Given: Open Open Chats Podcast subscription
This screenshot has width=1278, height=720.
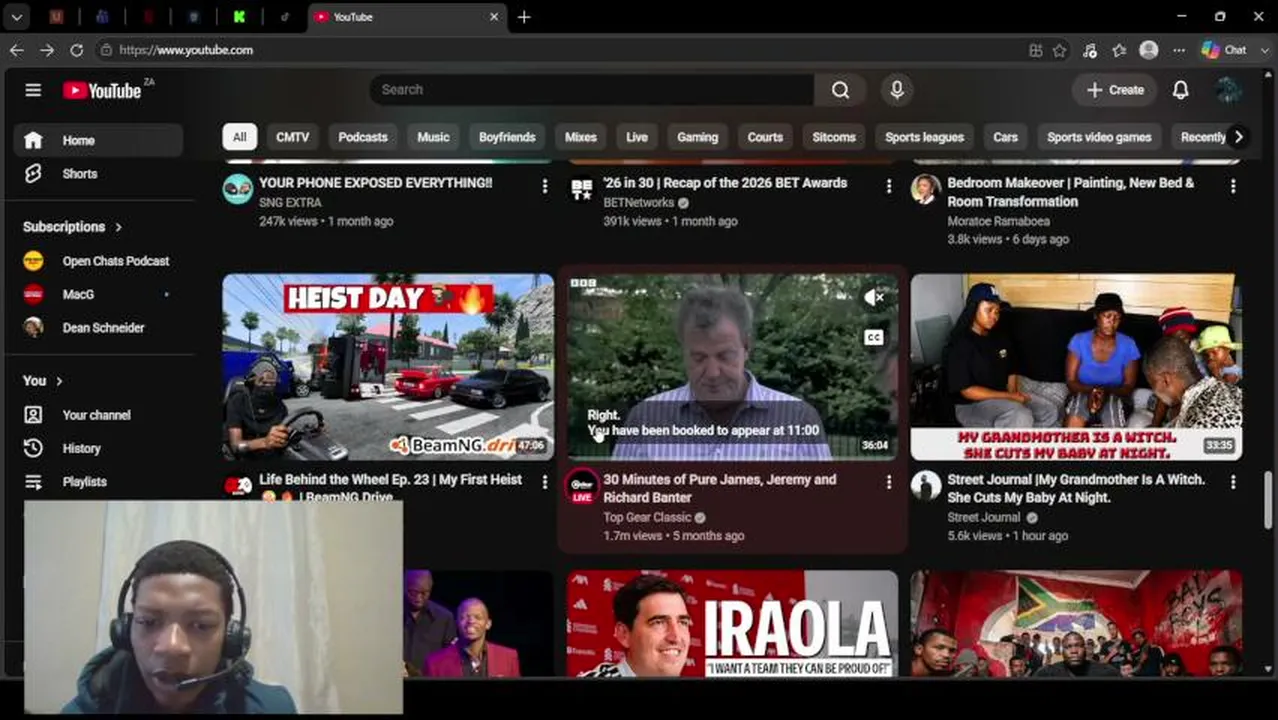Looking at the screenshot, I should (x=98, y=261).
